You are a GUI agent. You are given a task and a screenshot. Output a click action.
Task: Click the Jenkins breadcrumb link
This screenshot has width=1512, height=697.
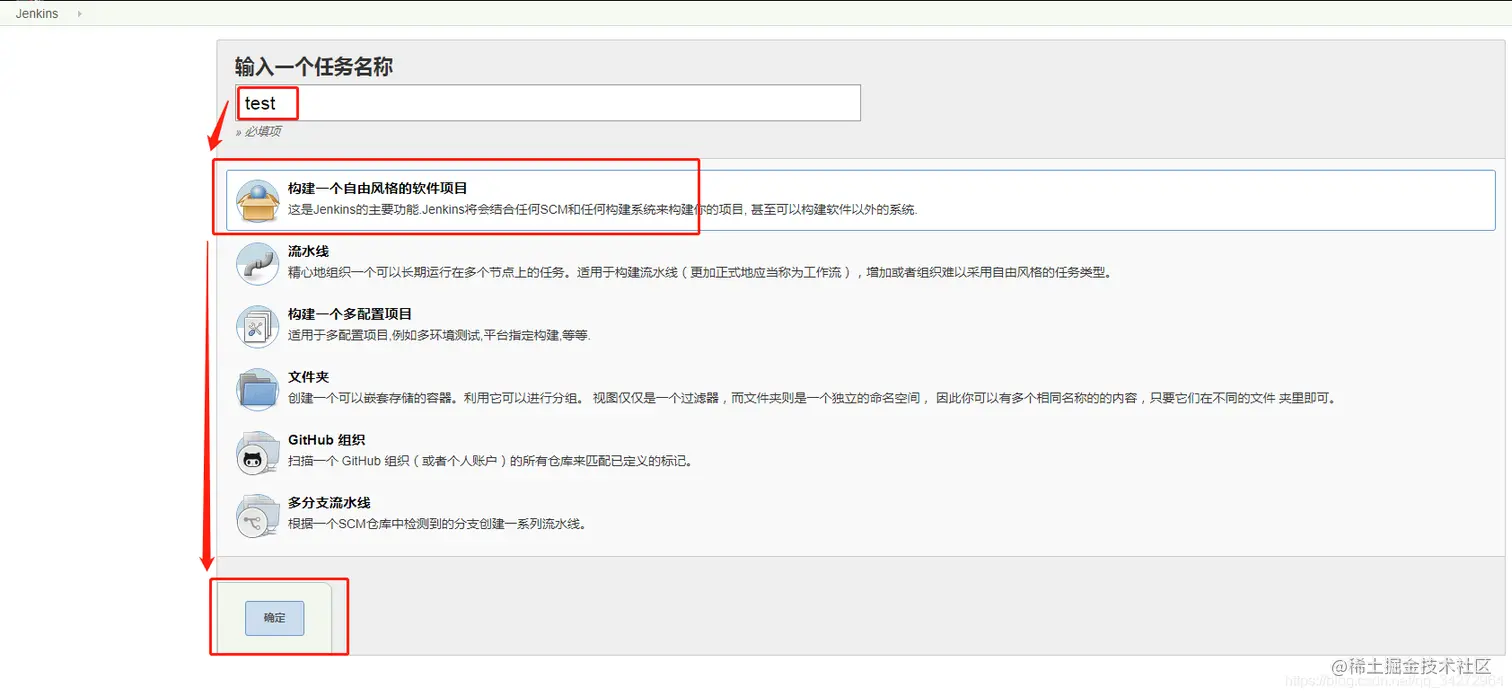coord(37,14)
